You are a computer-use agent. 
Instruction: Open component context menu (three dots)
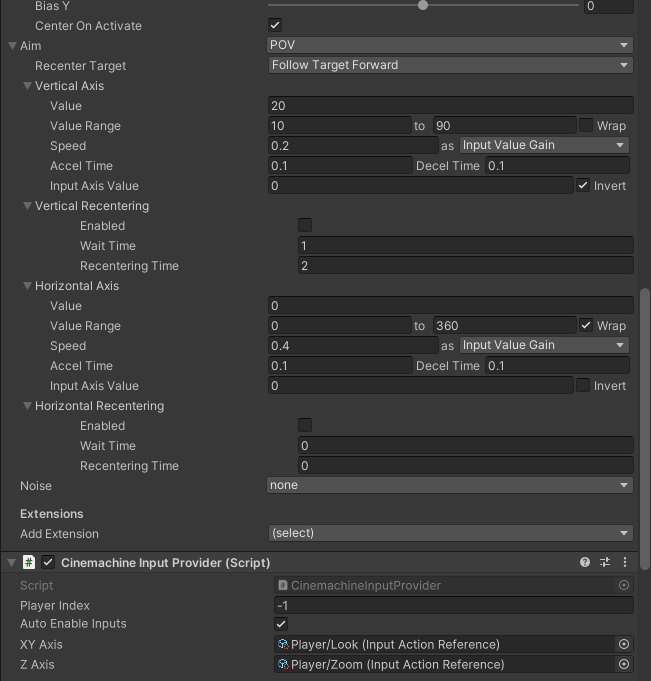625,563
